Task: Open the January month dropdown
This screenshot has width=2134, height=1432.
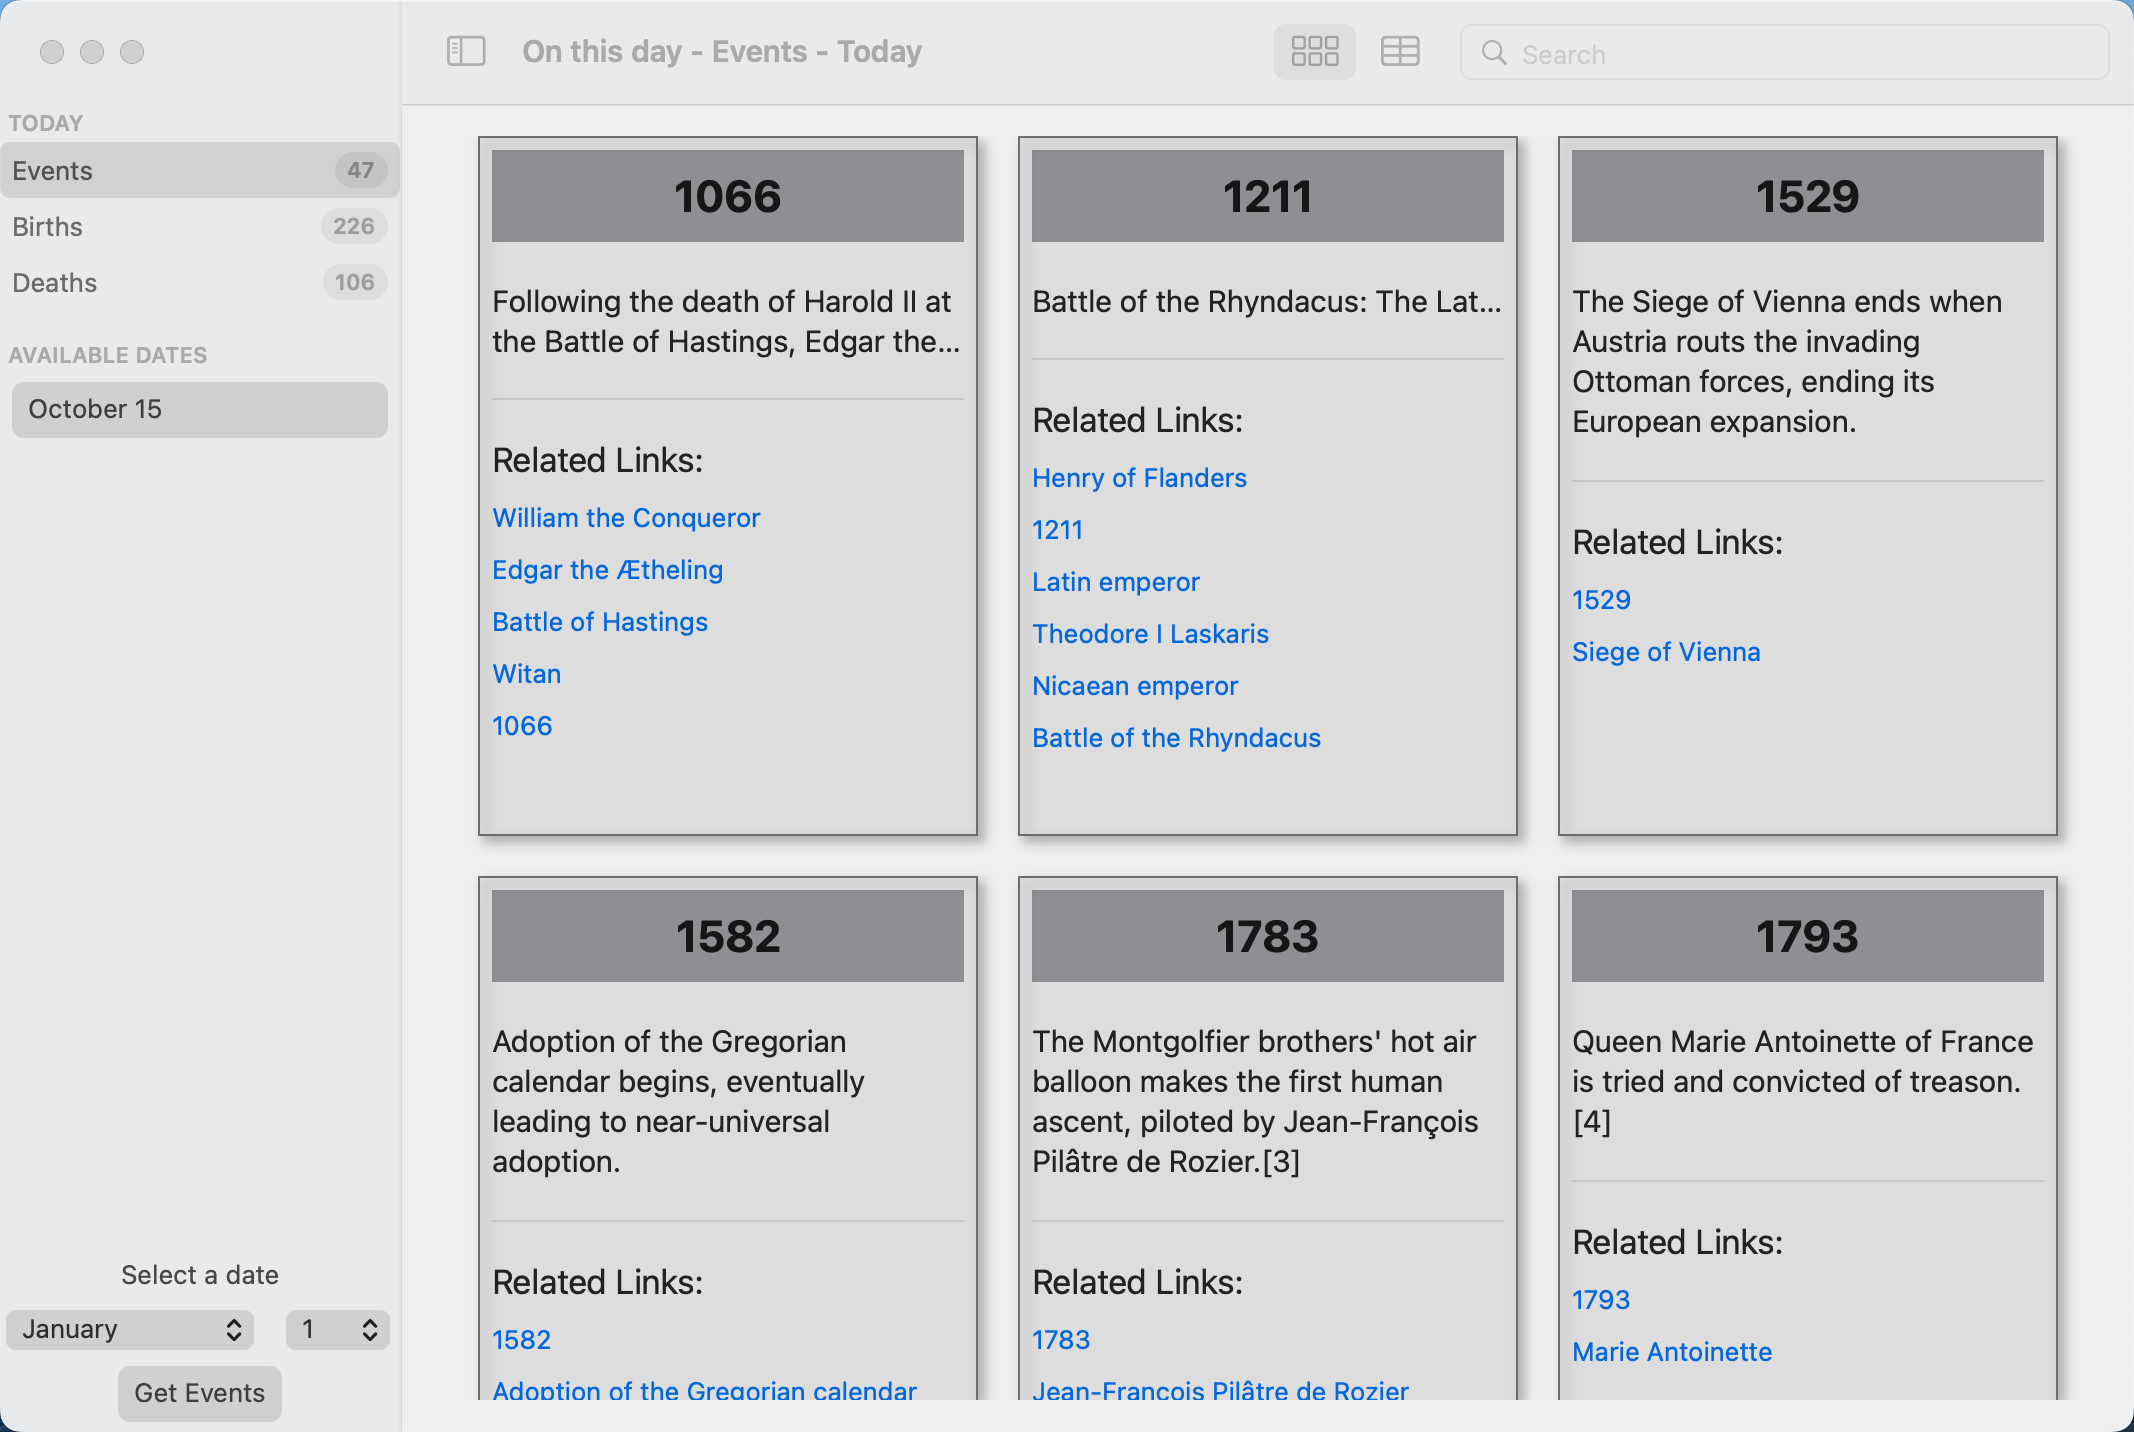Action: point(130,1329)
